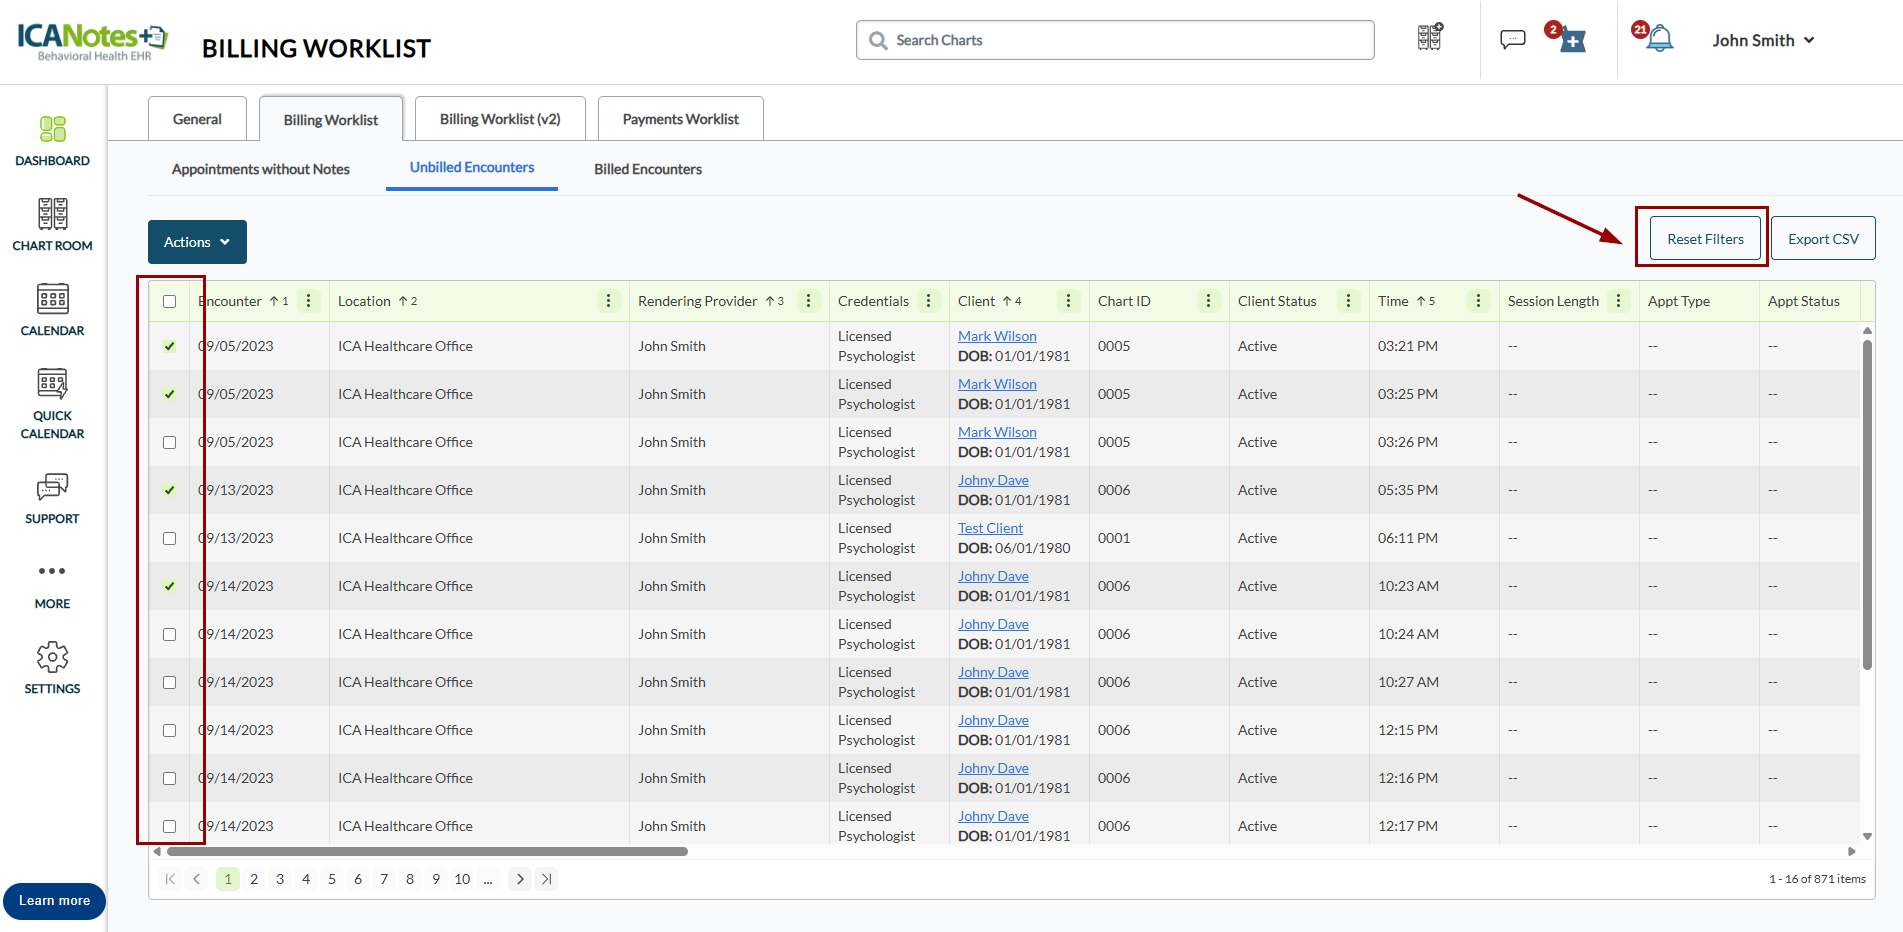
Task: Click in the Search Charts field
Action: click(1115, 40)
